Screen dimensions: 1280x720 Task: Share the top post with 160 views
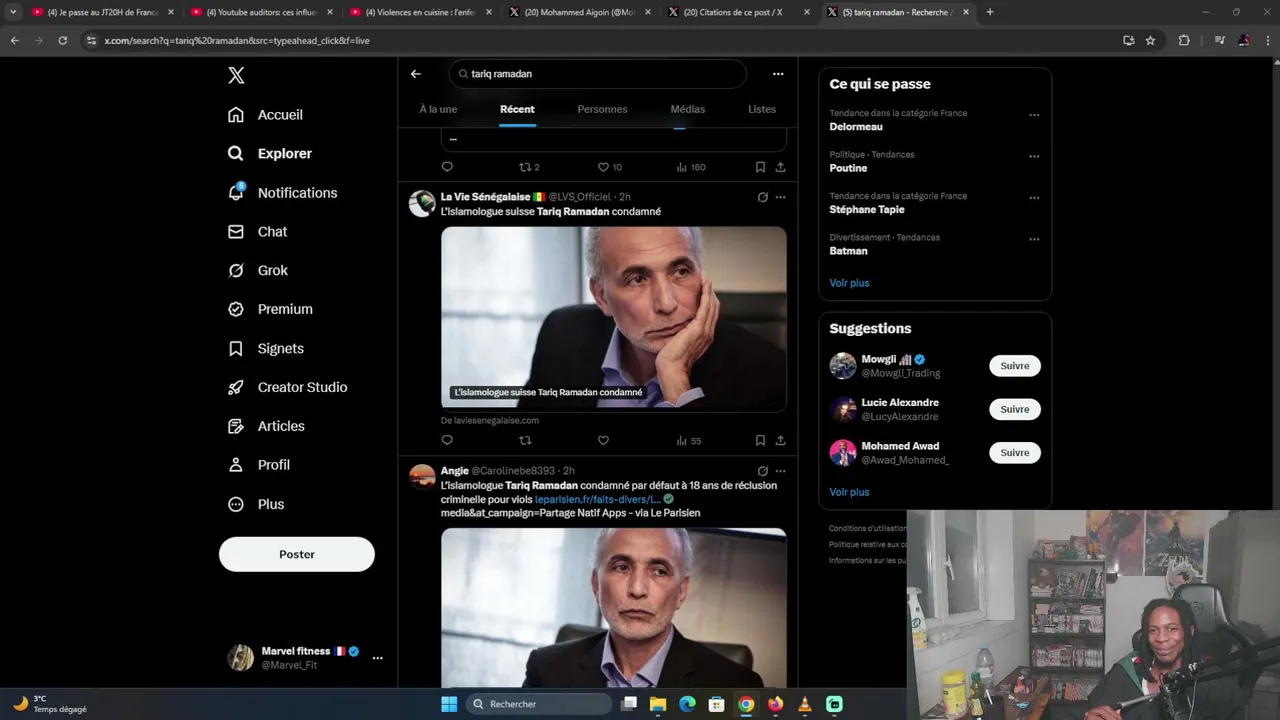point(780,167)
